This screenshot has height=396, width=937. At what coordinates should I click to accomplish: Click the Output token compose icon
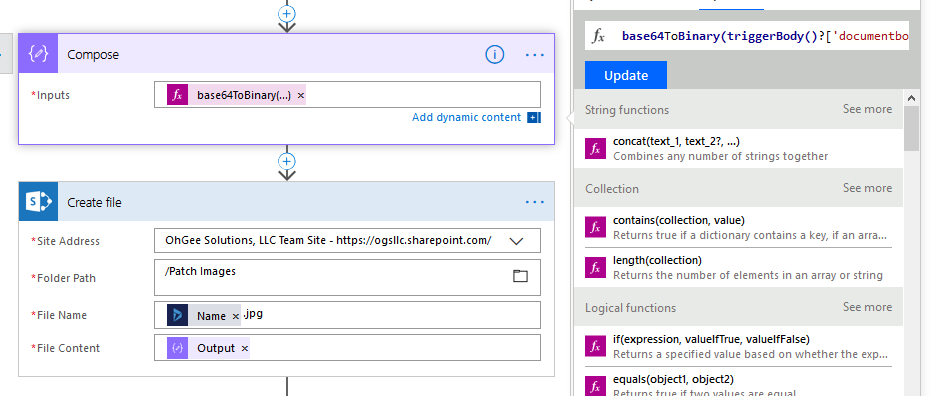(x=177, y=348)
